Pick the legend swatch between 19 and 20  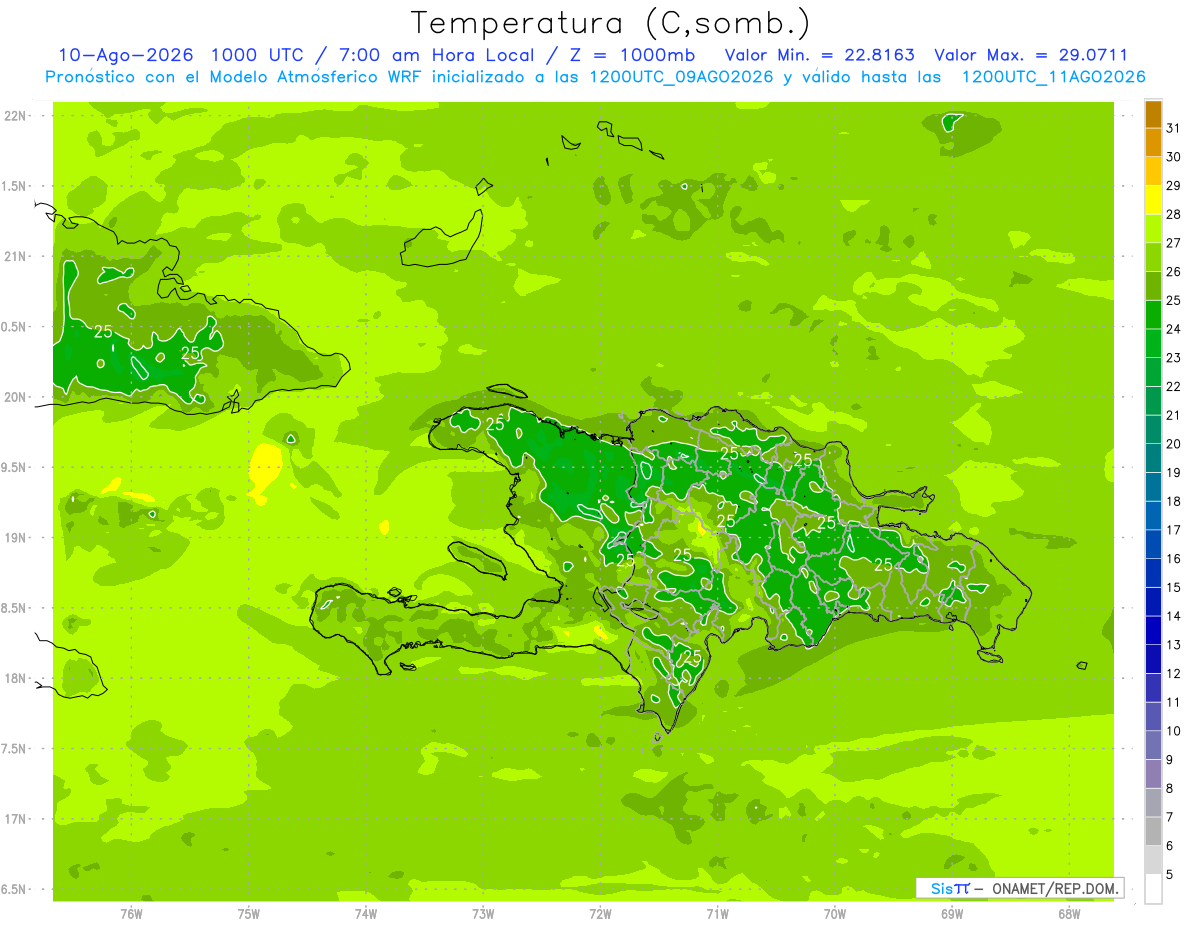(x=1153, y=458)
